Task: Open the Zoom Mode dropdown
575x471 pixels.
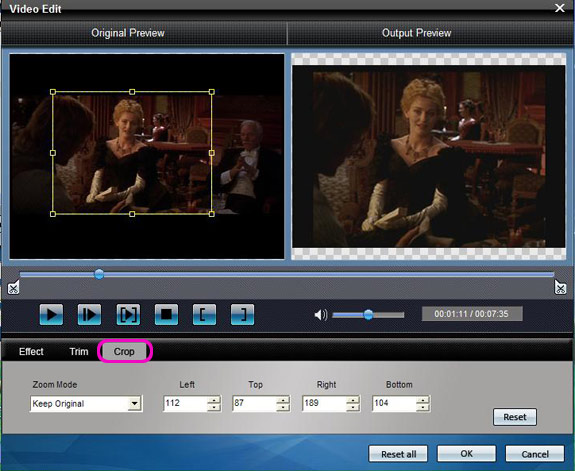Action: coord(135,404)
